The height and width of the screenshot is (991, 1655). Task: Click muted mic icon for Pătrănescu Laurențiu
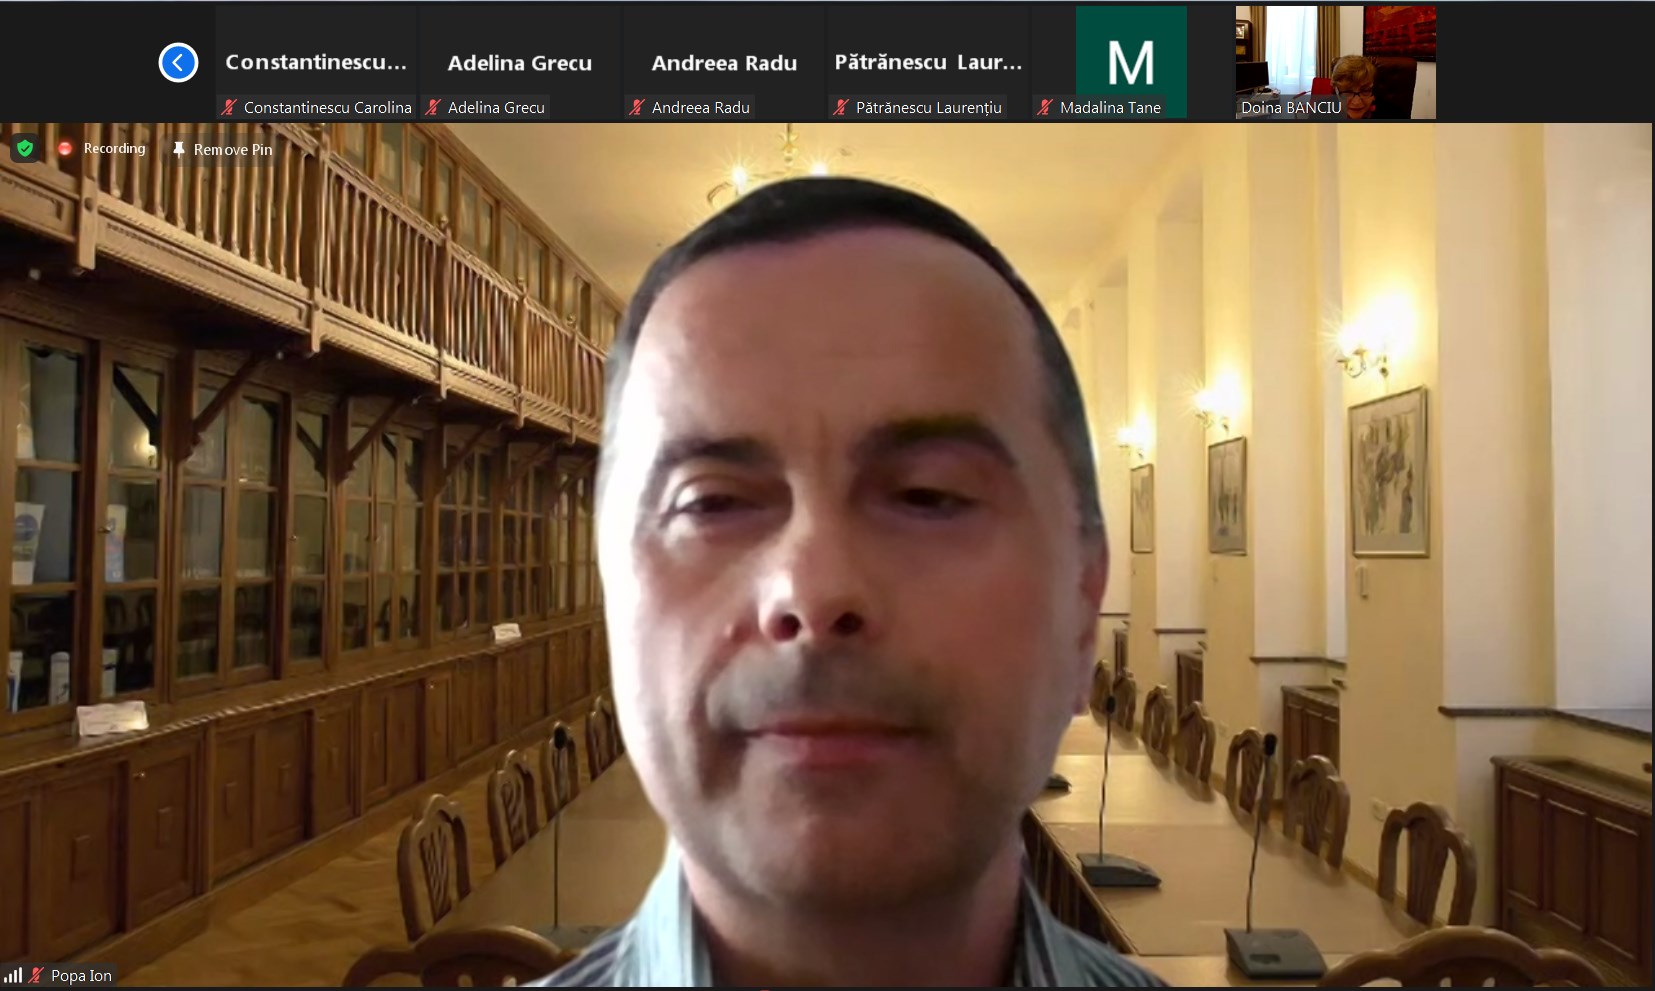[x=841, y=107]
